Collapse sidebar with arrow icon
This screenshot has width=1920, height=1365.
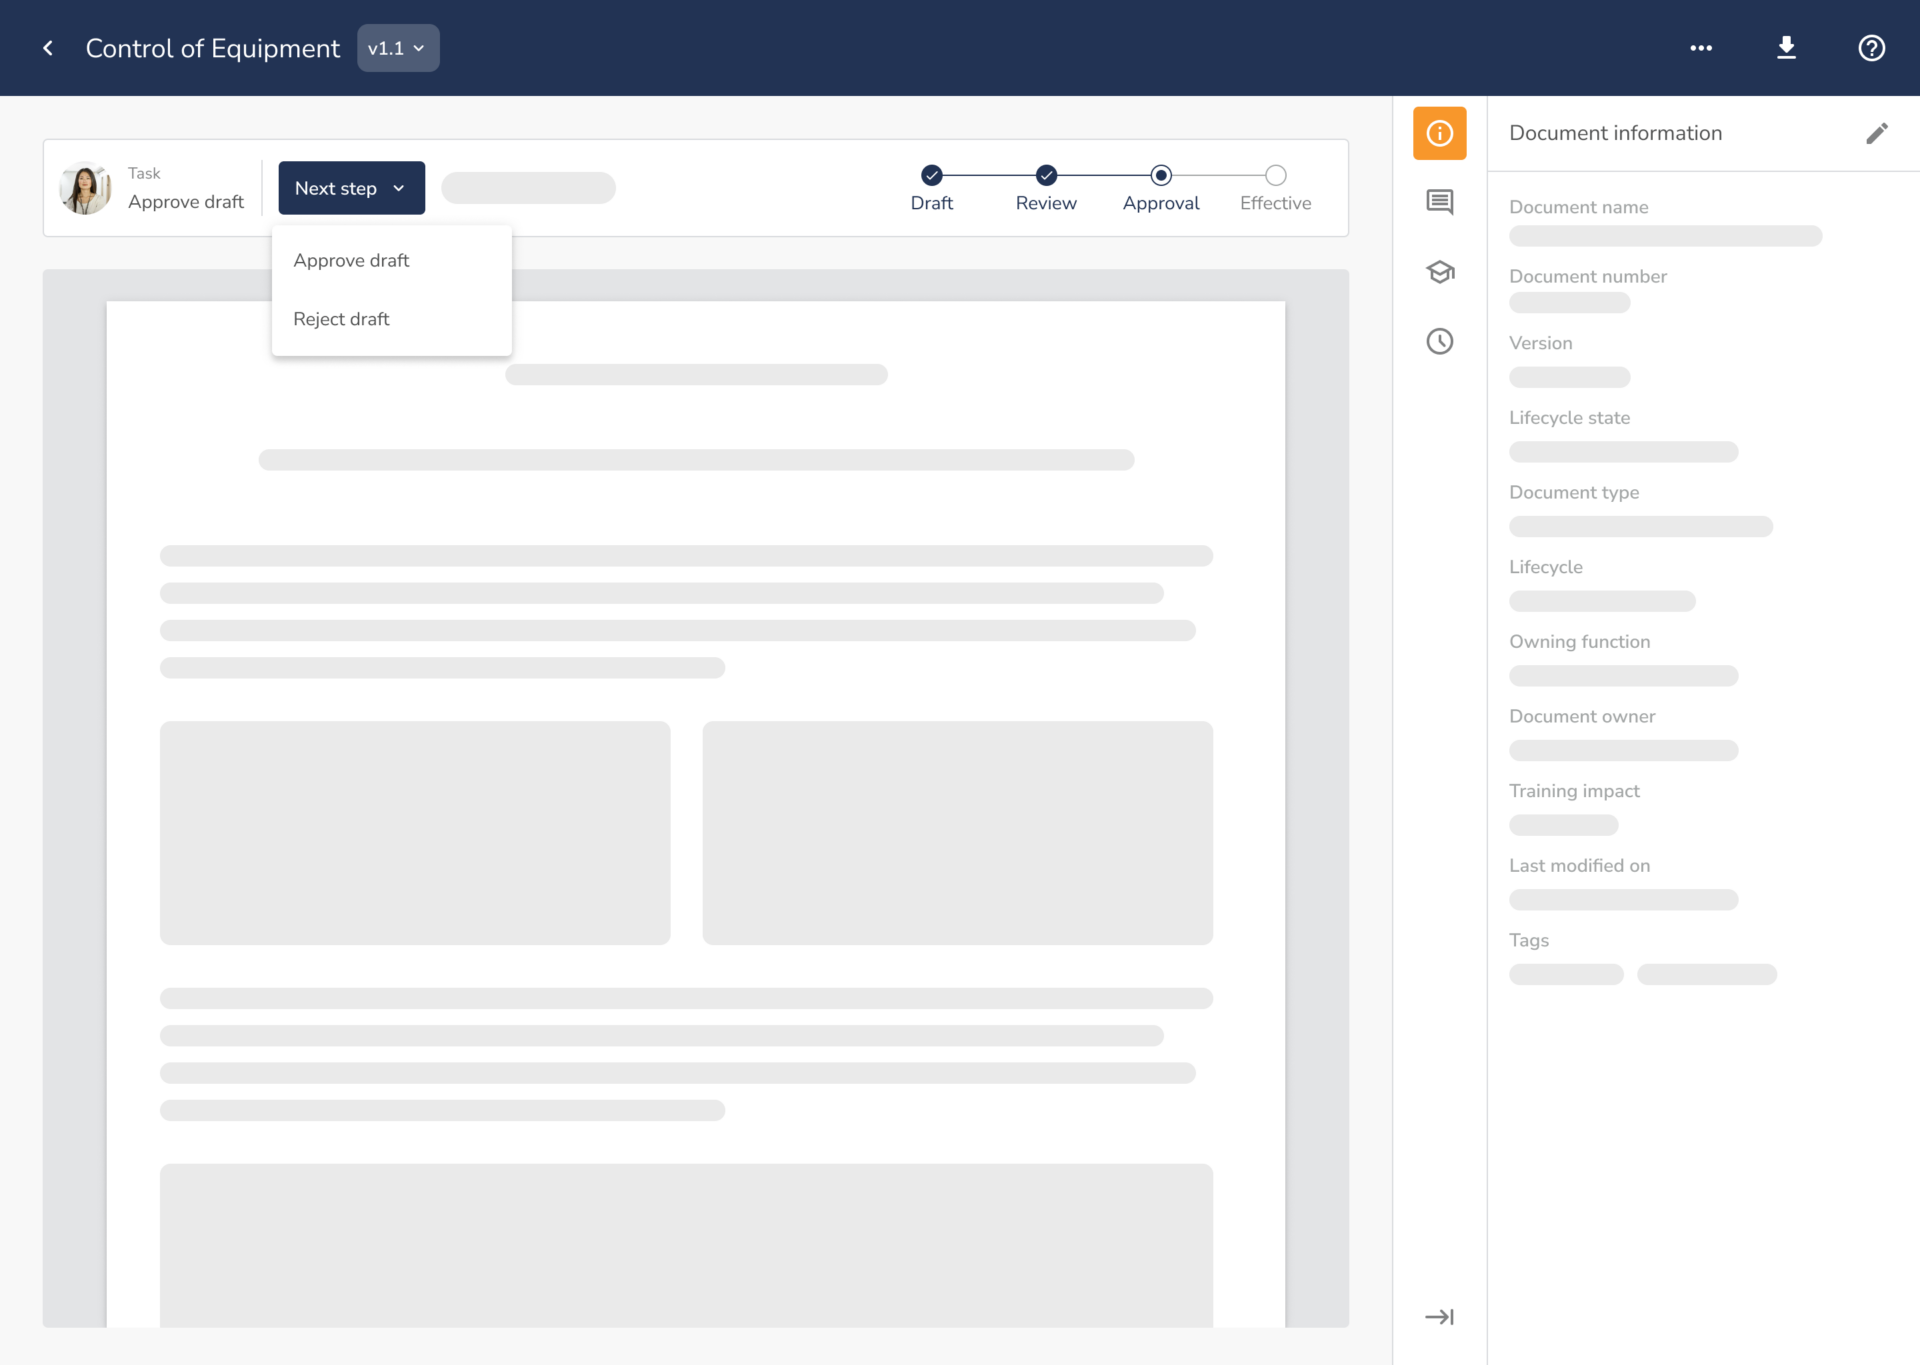coord(1439,1317)
